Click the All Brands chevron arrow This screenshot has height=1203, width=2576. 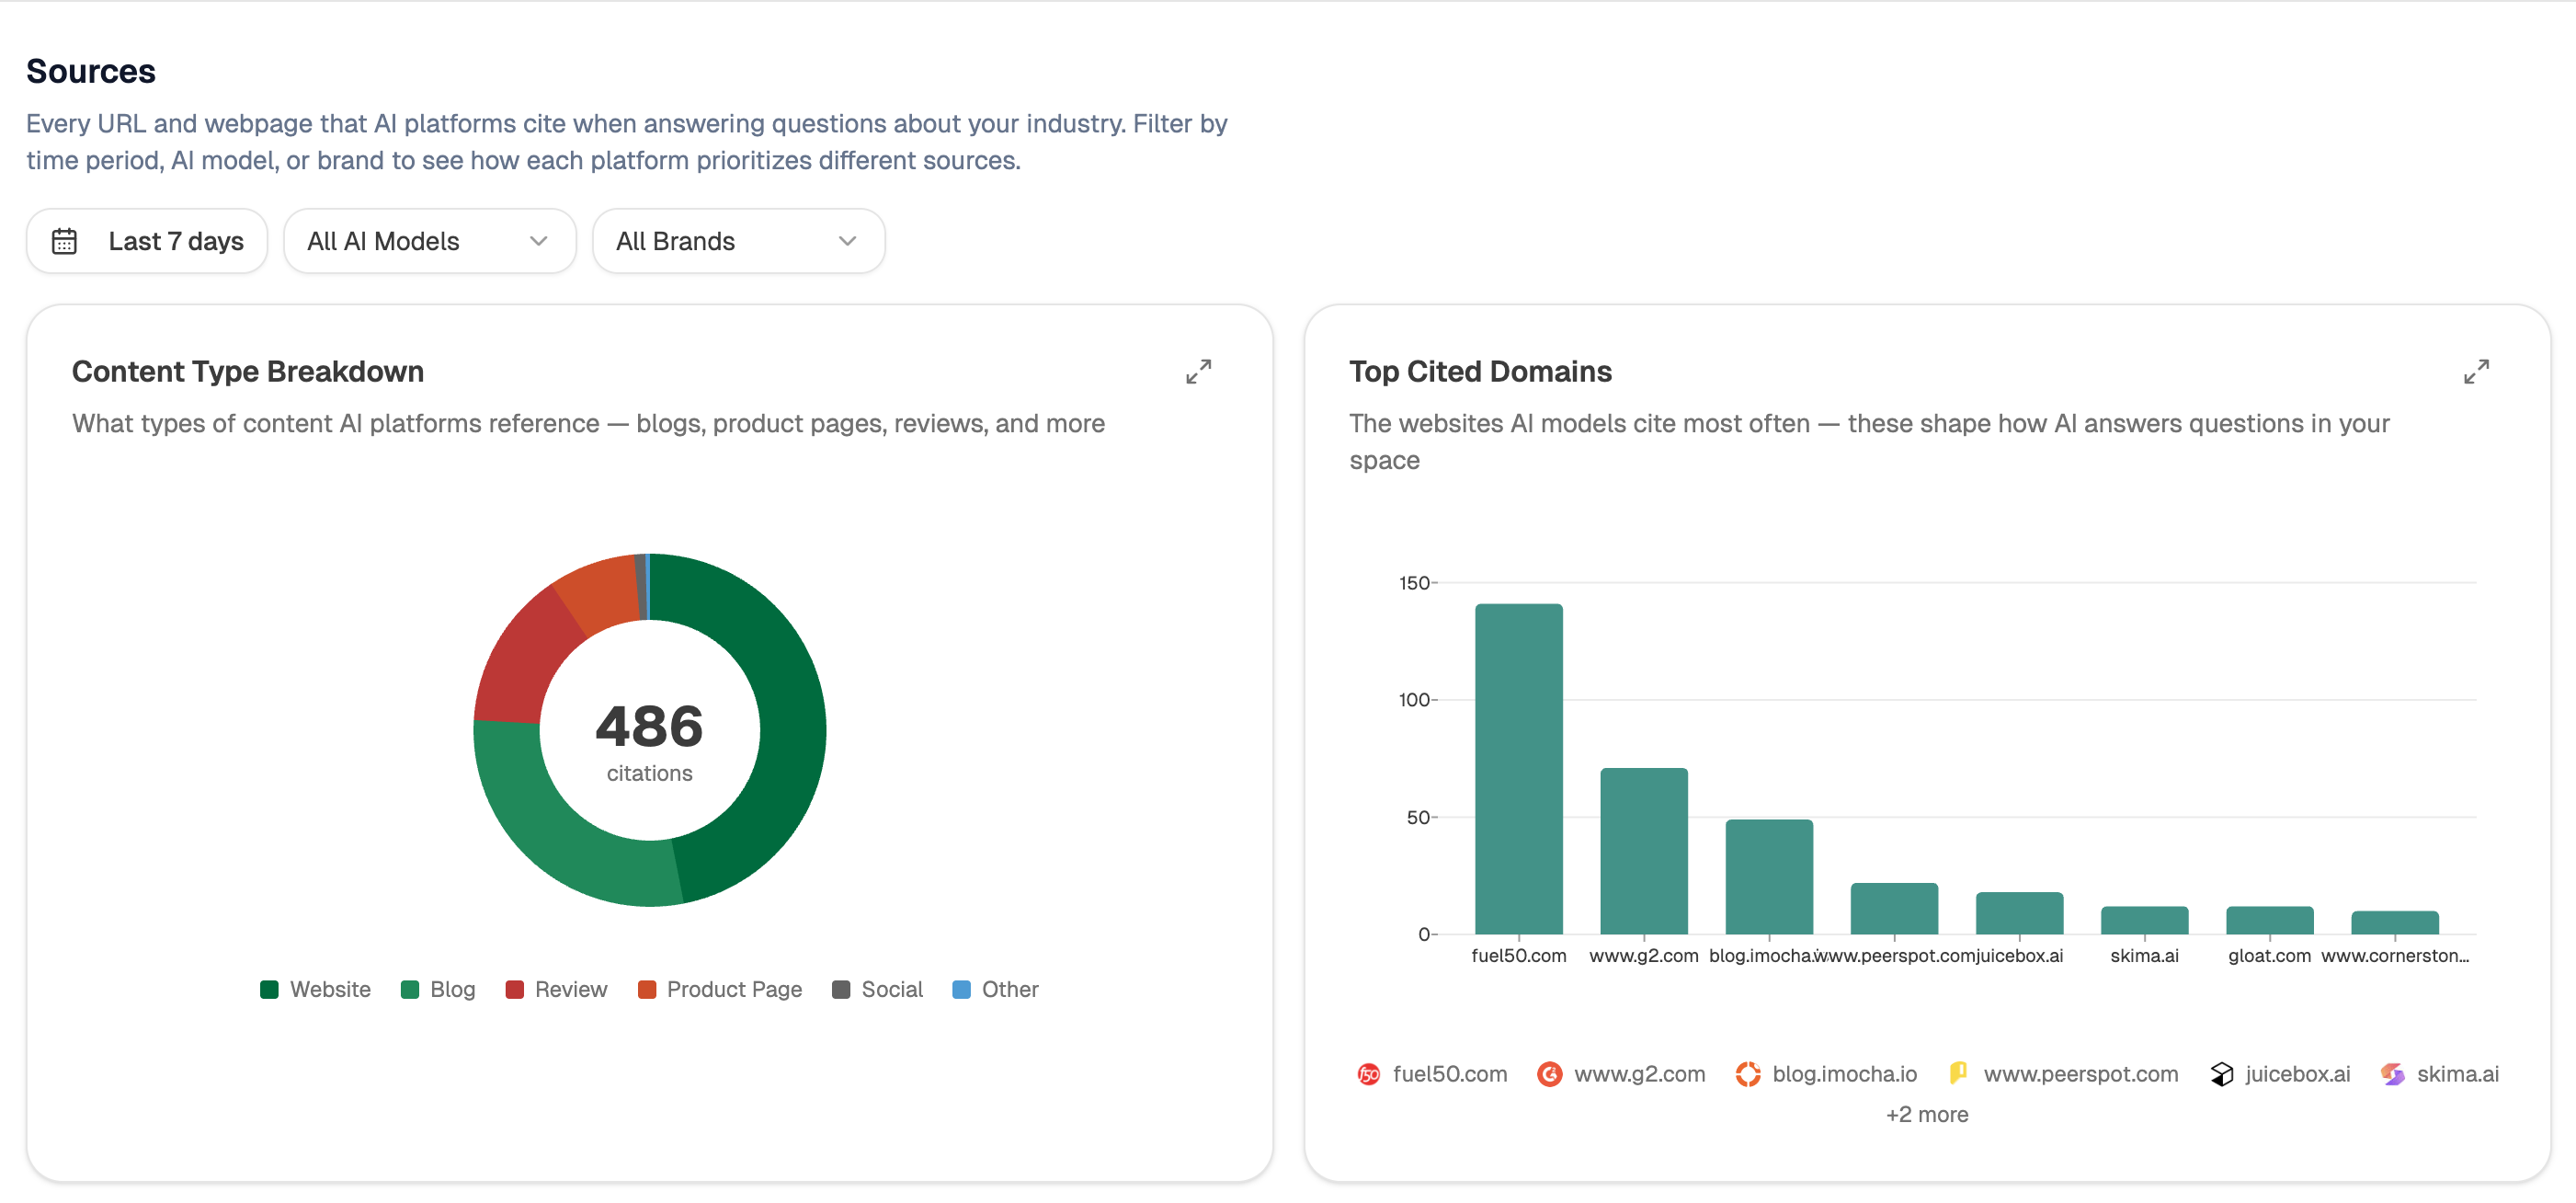coord(847,241)
